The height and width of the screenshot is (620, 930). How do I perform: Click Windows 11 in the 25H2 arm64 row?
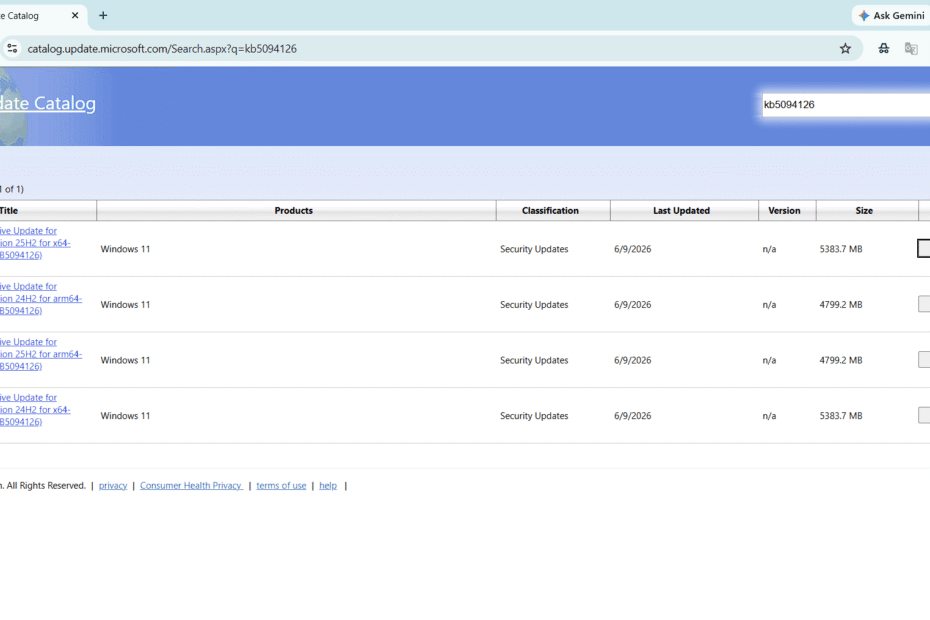[x=125, y=361]
